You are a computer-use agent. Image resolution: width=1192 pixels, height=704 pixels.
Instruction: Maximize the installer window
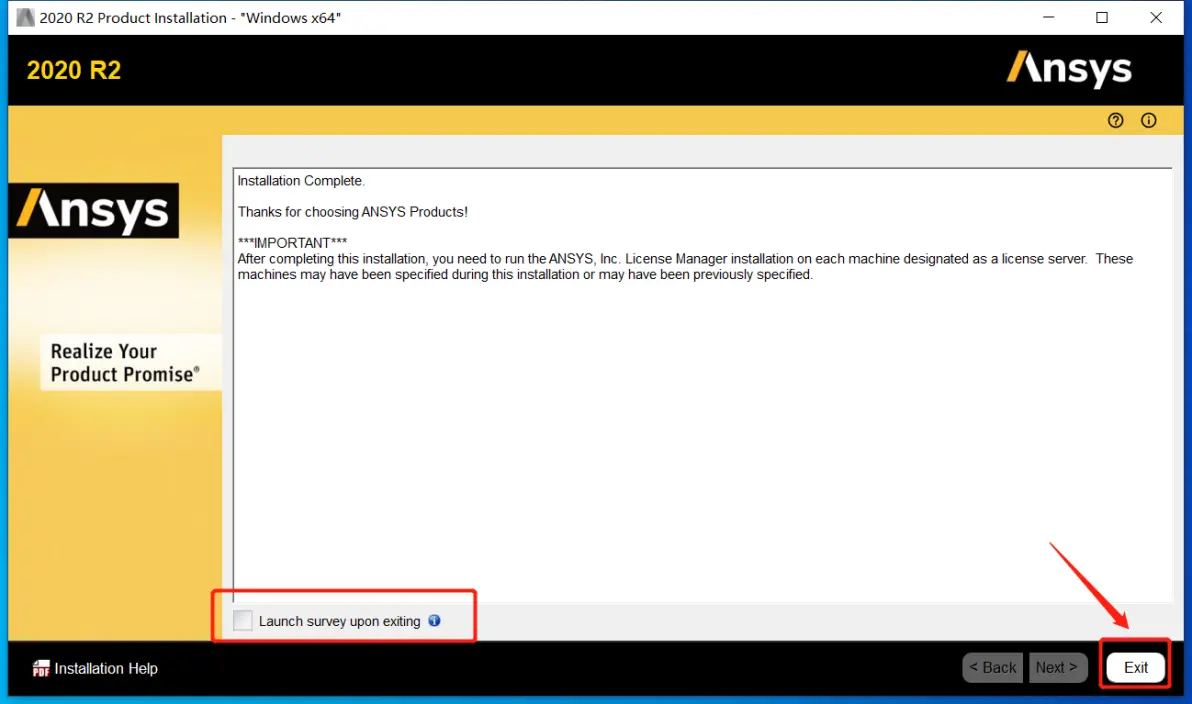pos(1102,17)
